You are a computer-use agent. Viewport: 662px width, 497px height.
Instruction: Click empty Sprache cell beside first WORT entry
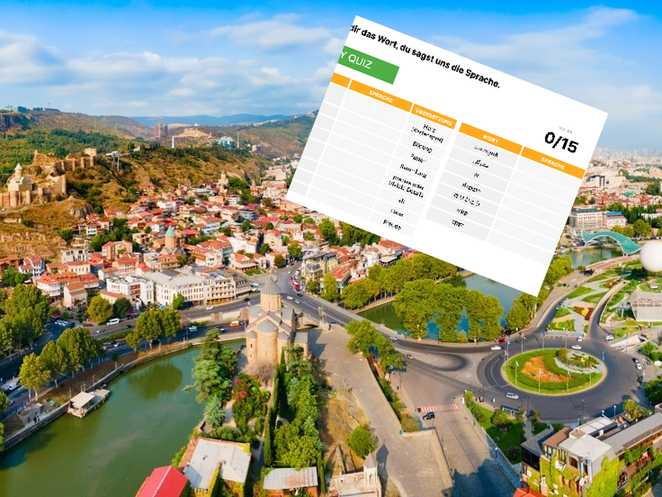(545, 178)
